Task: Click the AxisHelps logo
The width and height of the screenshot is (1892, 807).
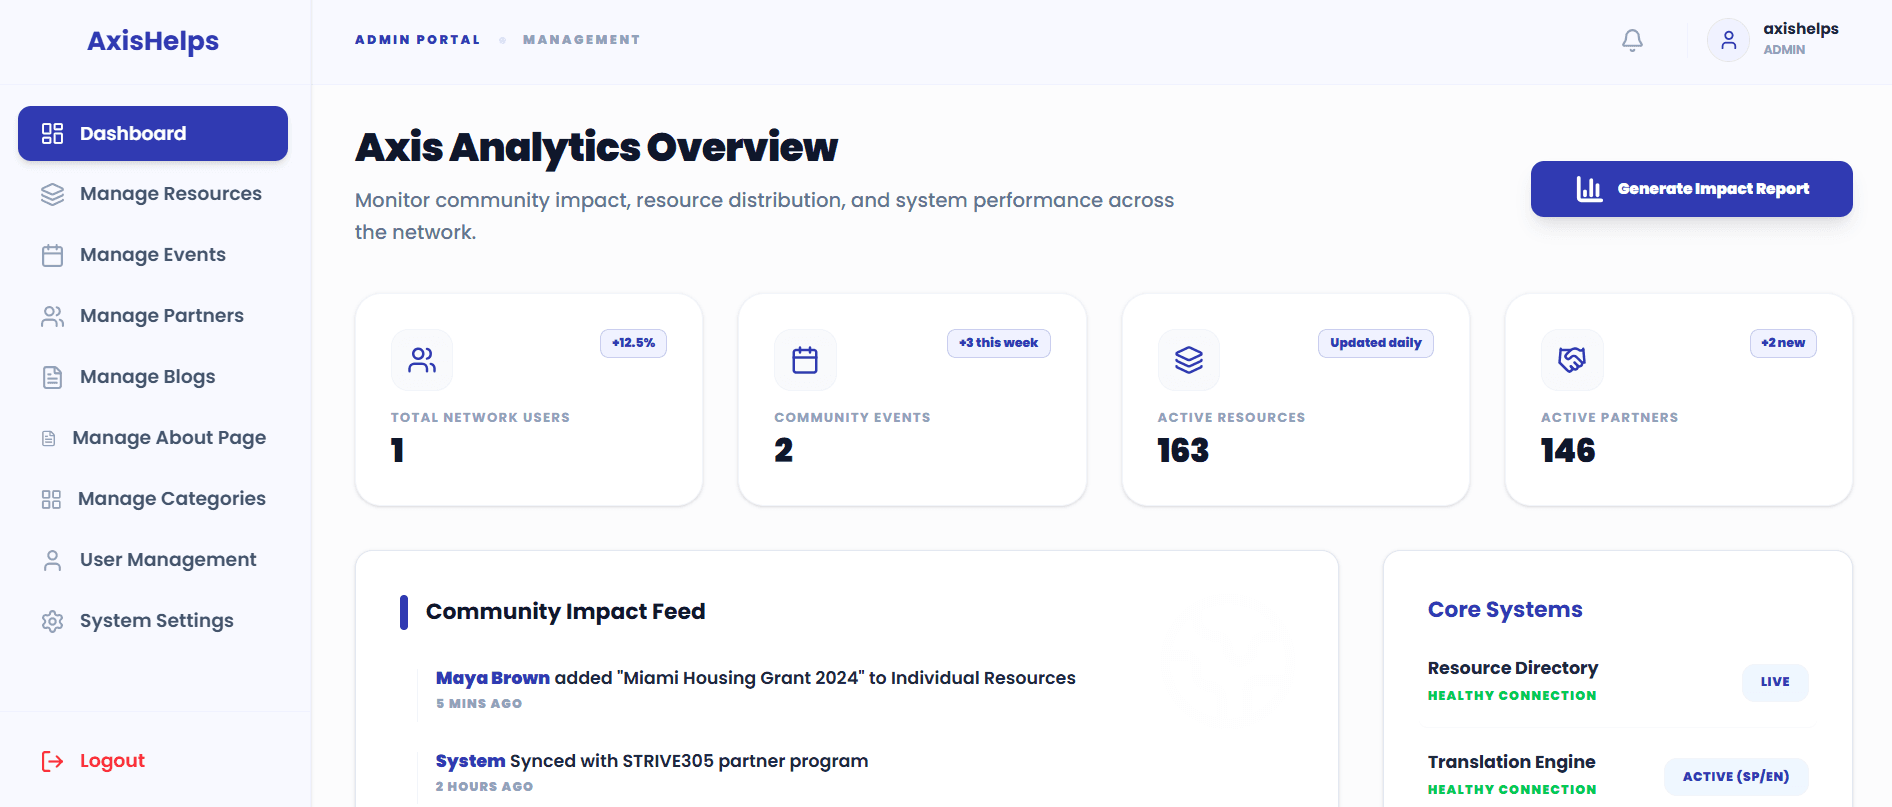Action: click(x=153, y=41)
